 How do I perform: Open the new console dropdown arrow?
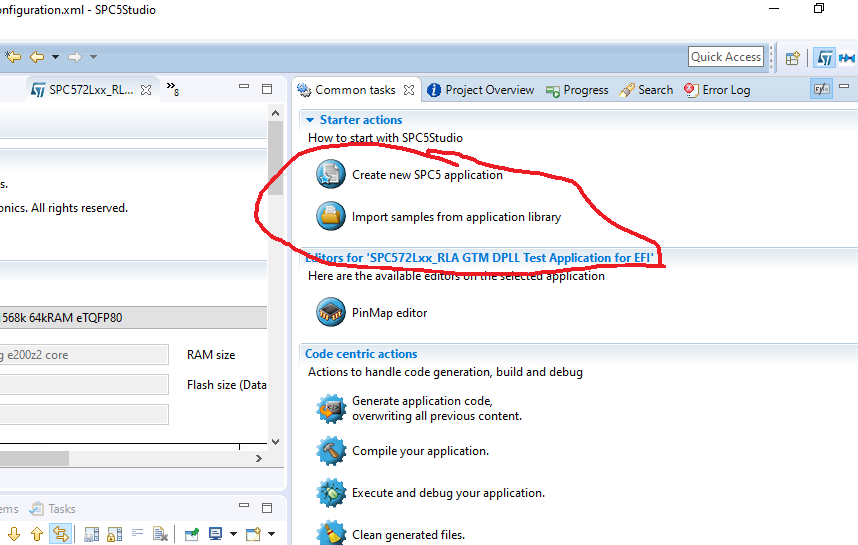(271, 534)
